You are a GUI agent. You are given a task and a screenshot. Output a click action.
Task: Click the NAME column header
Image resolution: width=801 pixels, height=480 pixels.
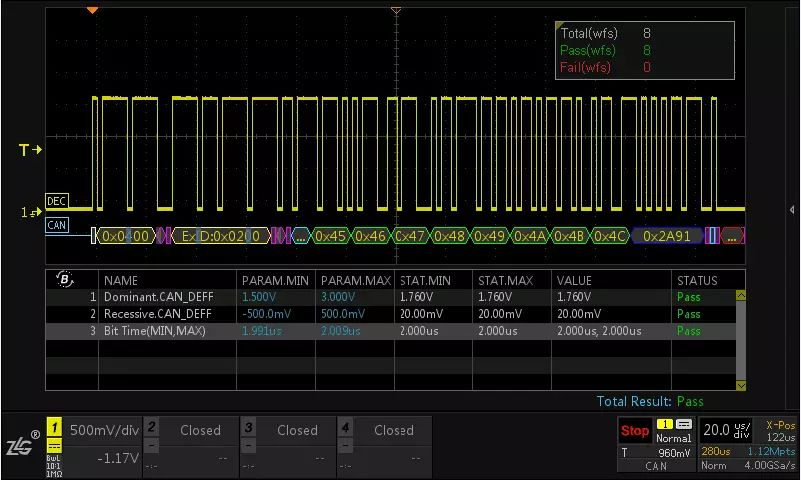tap(121, 280)
